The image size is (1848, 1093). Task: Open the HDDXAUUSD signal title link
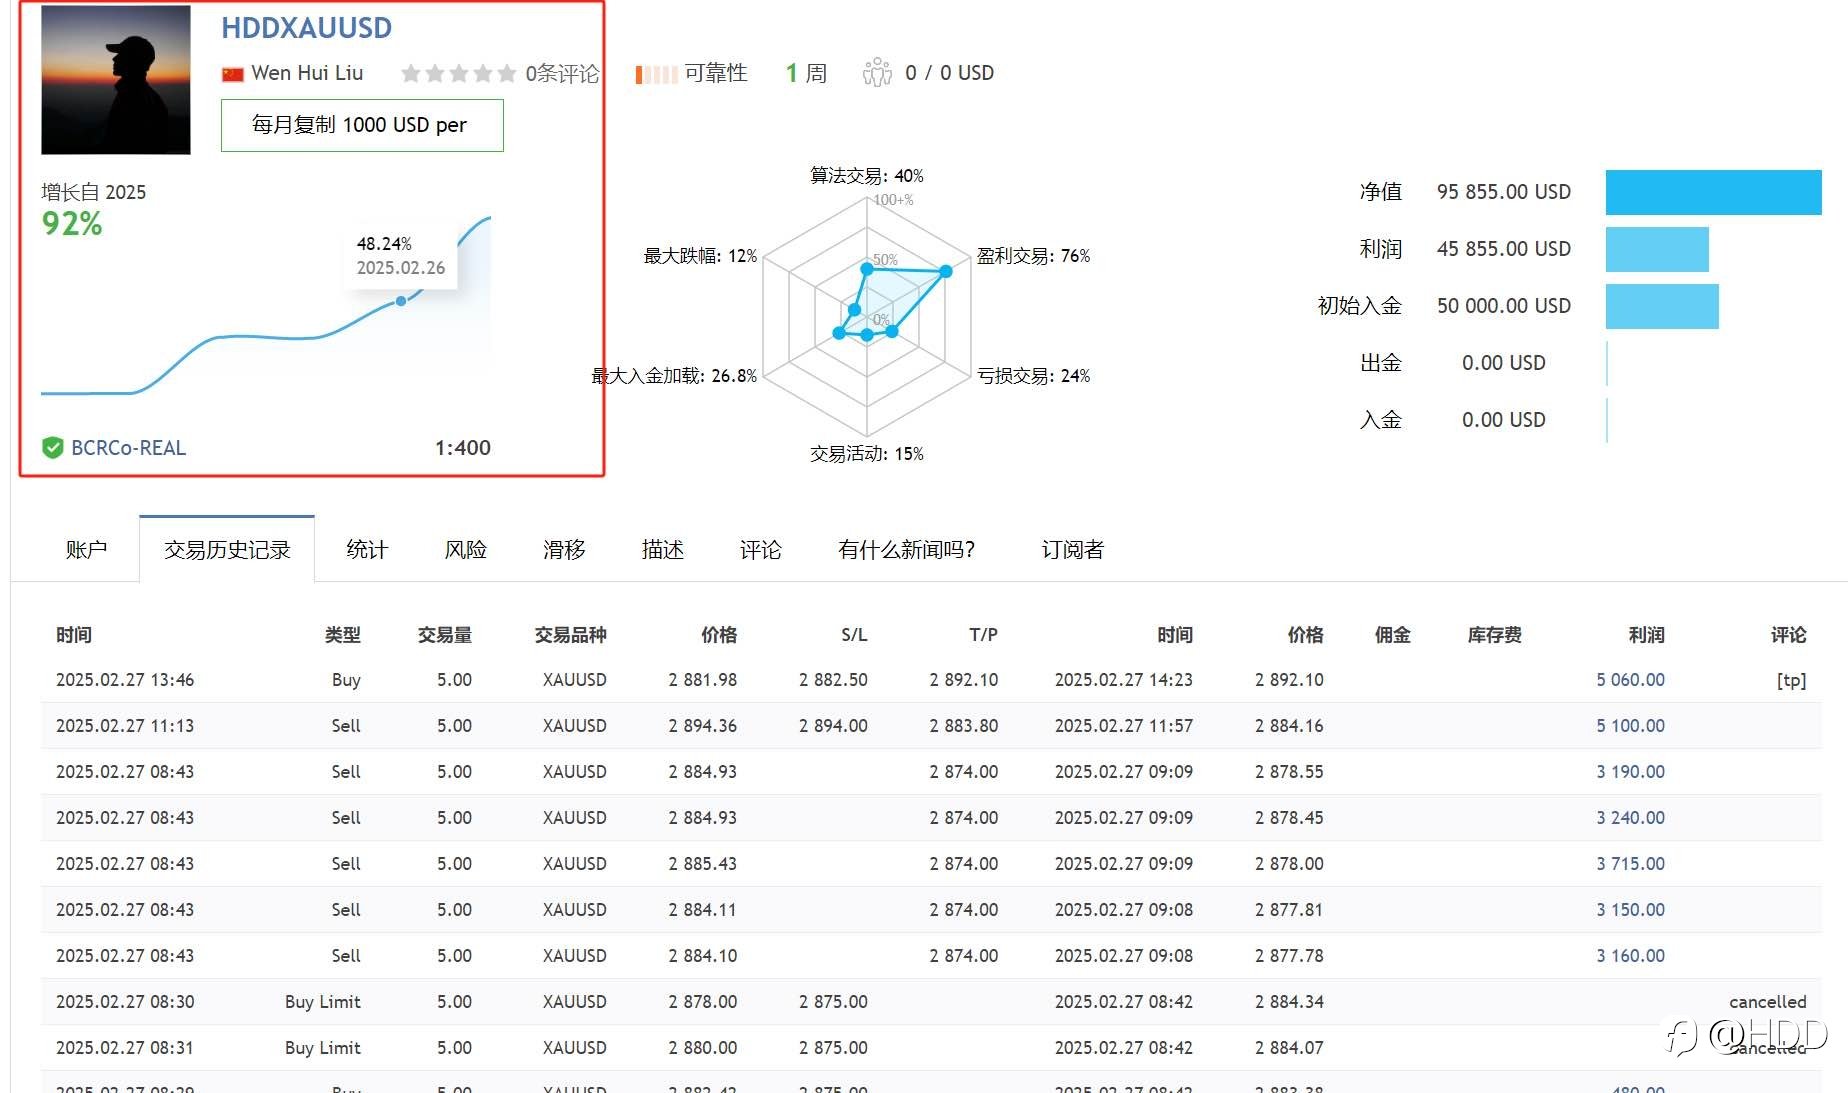tap(306, 28)
